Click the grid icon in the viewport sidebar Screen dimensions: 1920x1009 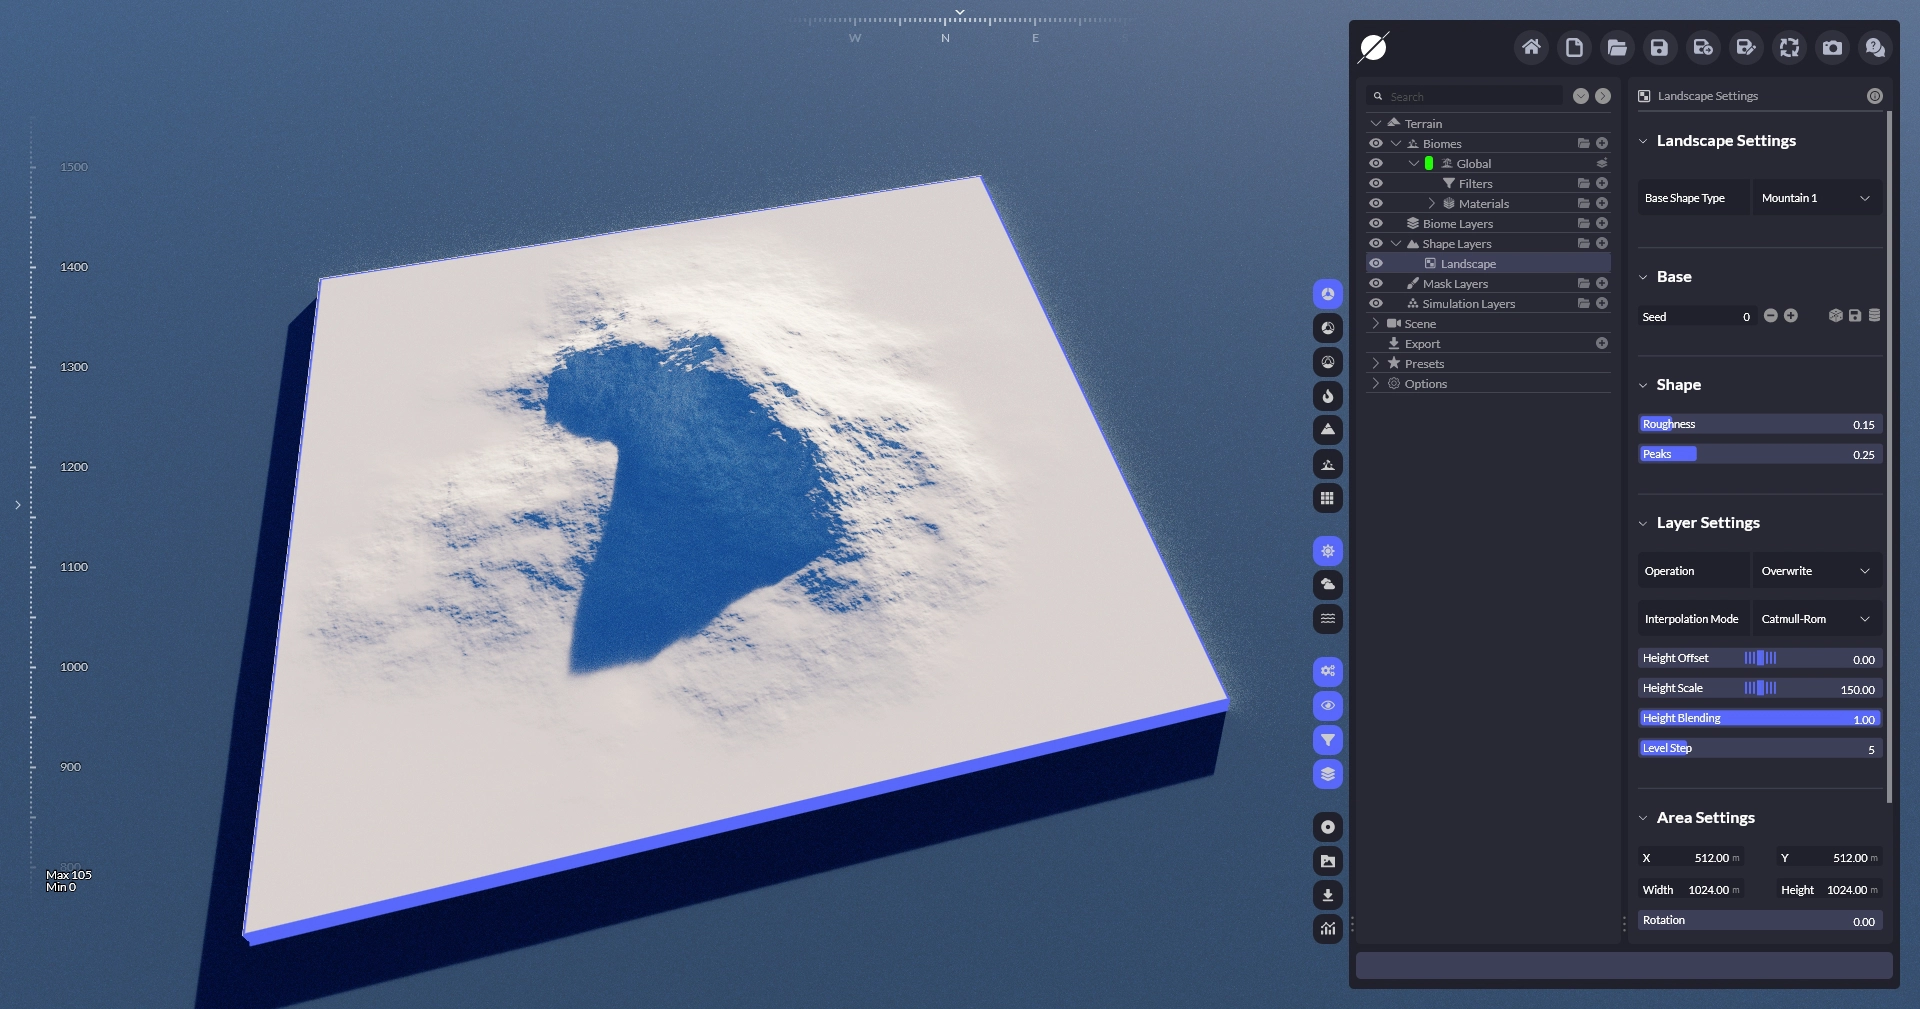(1327, 498)
